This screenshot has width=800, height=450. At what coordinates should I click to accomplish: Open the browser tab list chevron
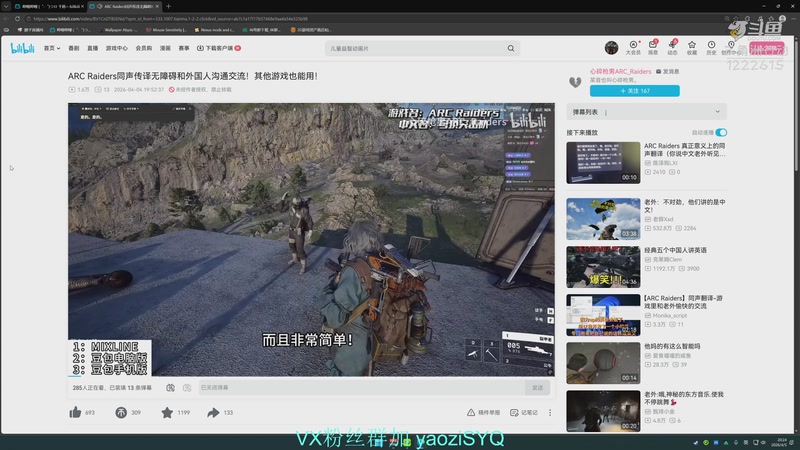tap(6, 6)
